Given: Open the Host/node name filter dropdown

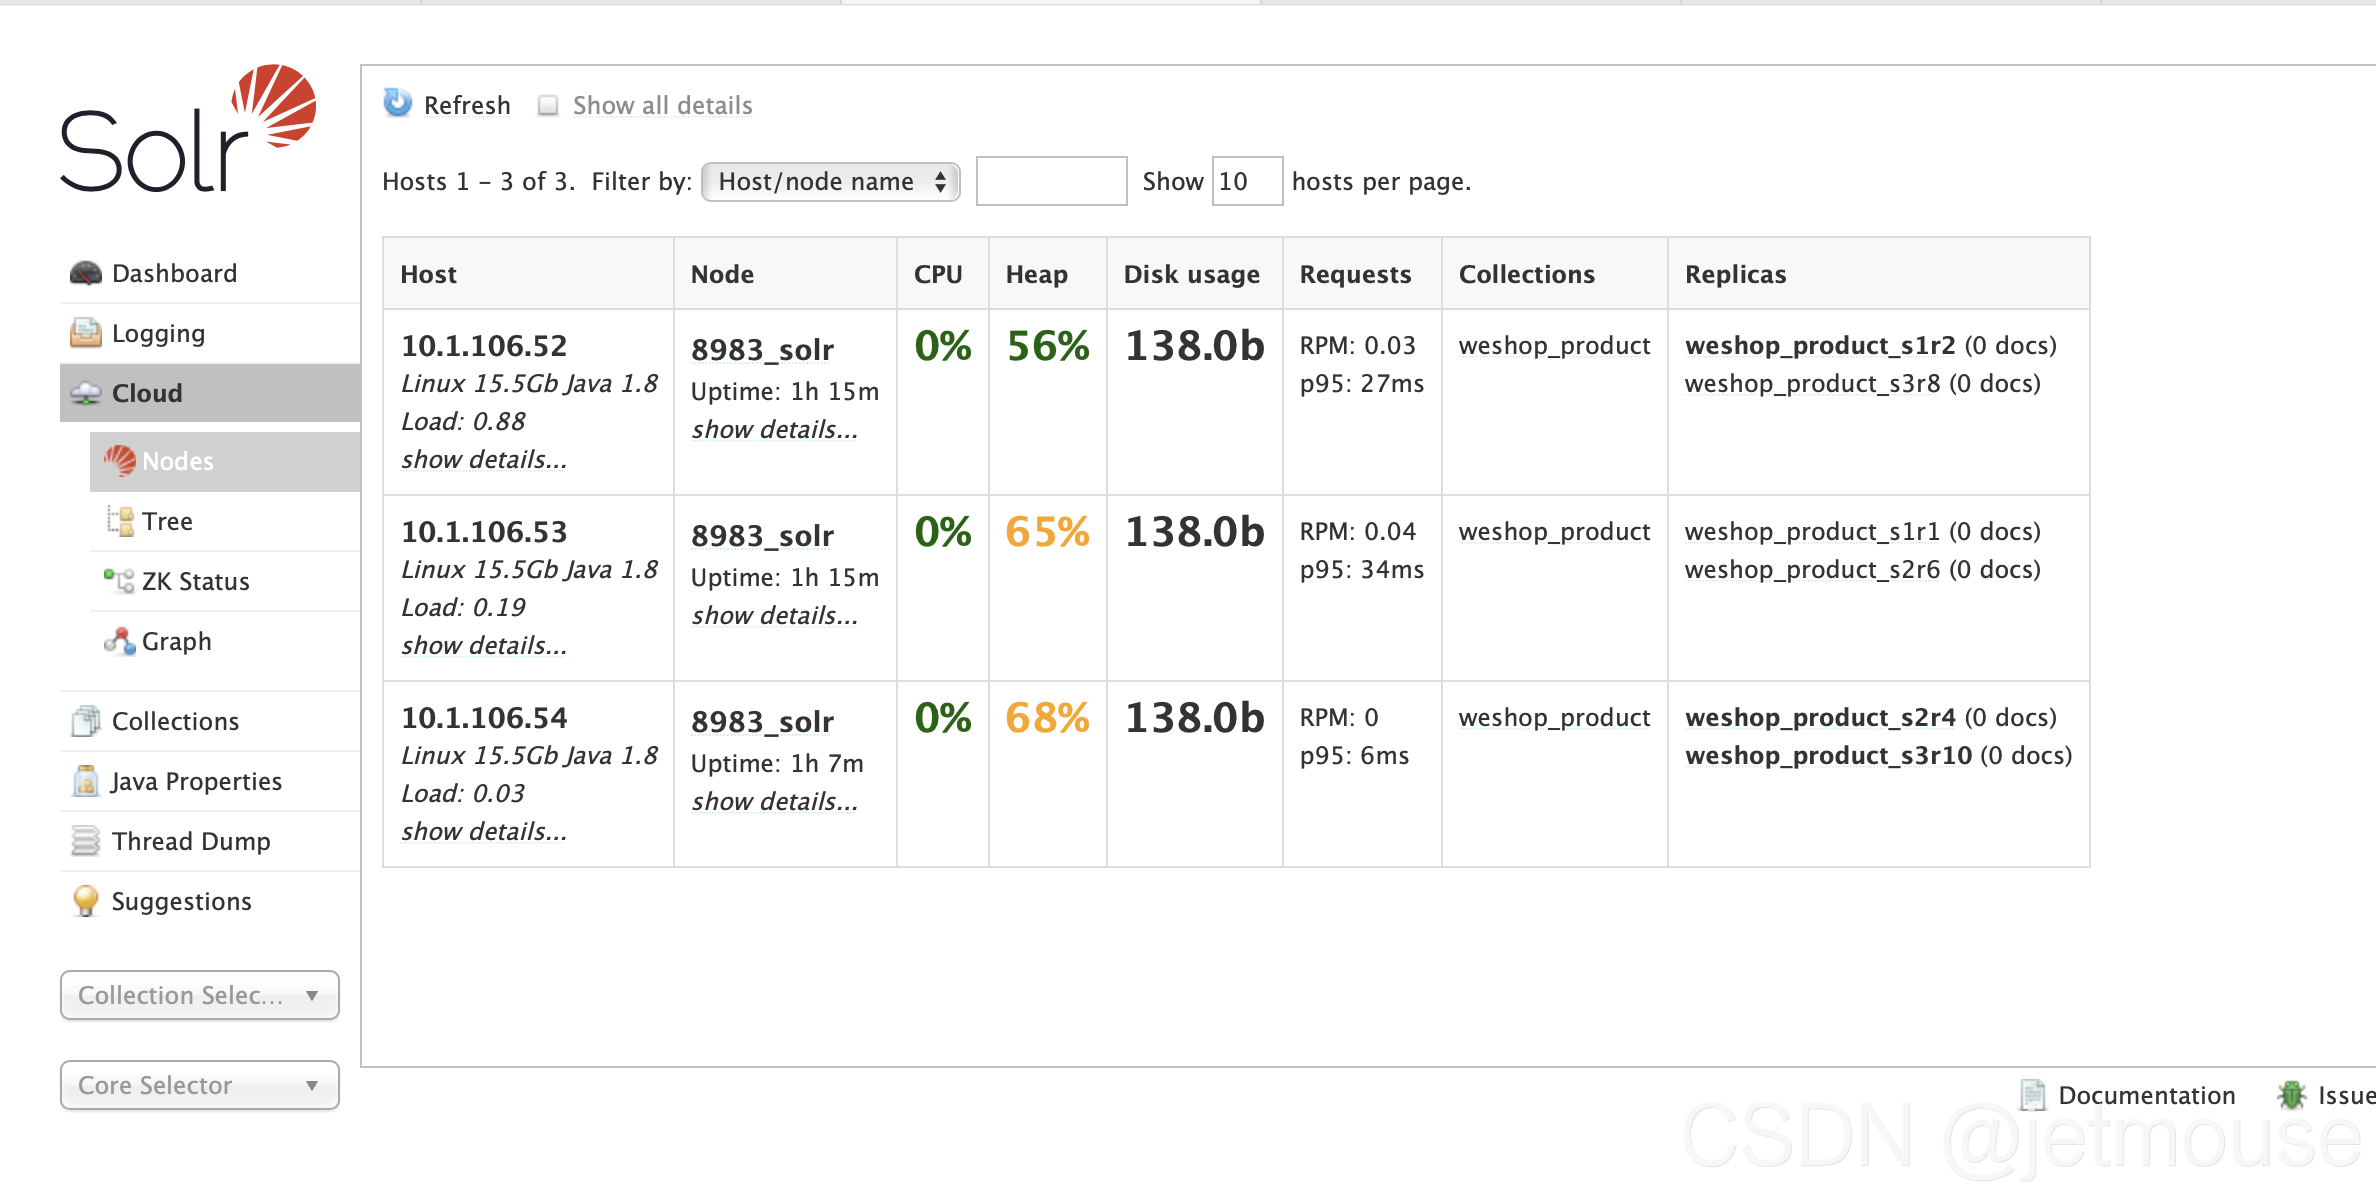Looking at the screenshot, I should point(831,182).
